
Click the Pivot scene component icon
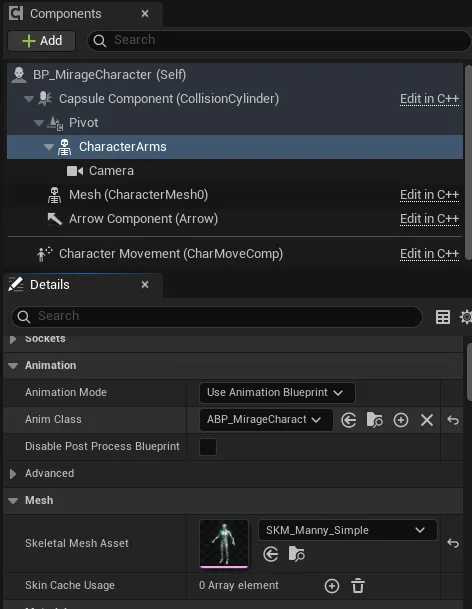(55, 123)
